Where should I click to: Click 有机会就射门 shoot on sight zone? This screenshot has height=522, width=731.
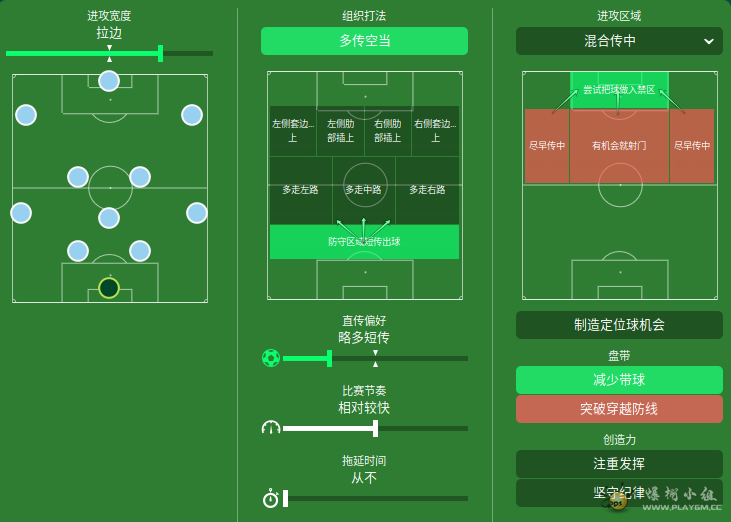point(619,146)
